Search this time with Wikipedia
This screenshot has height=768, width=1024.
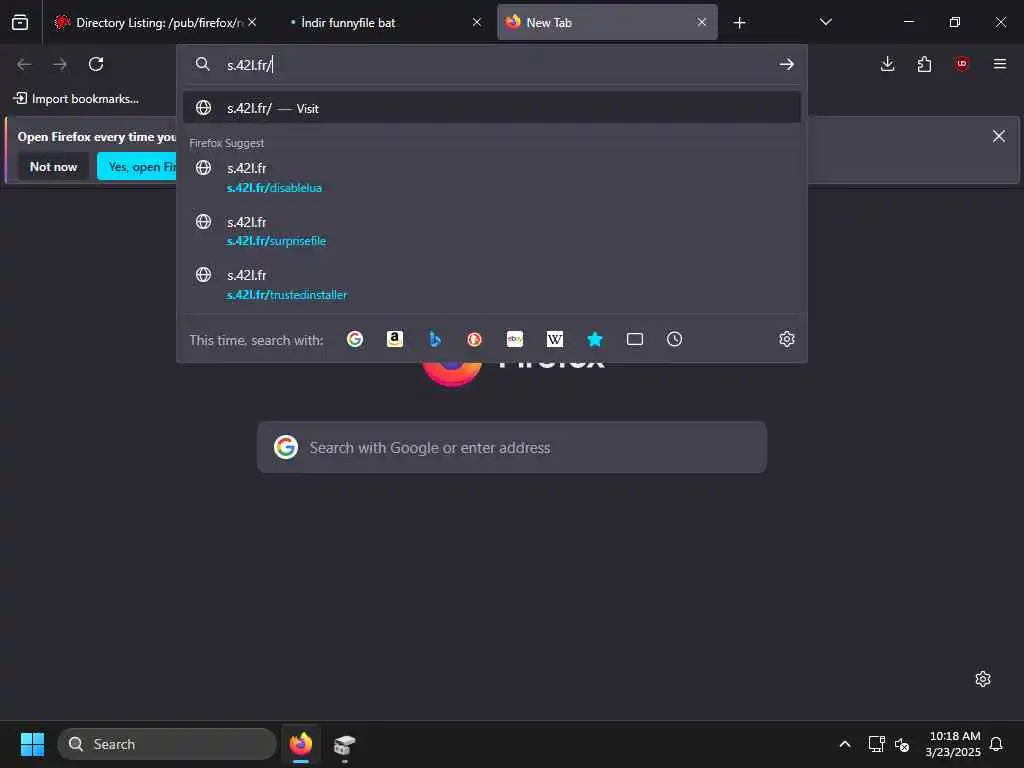554,339
